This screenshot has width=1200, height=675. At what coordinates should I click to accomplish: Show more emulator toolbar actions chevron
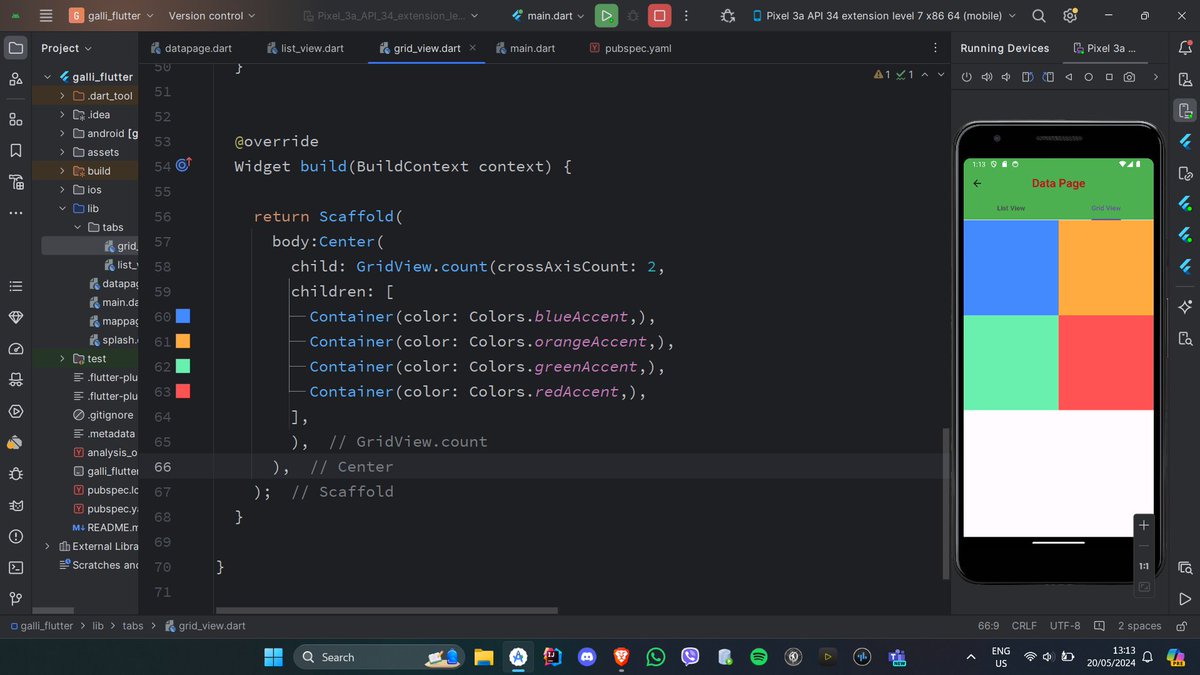click(x=1156, y=77)
